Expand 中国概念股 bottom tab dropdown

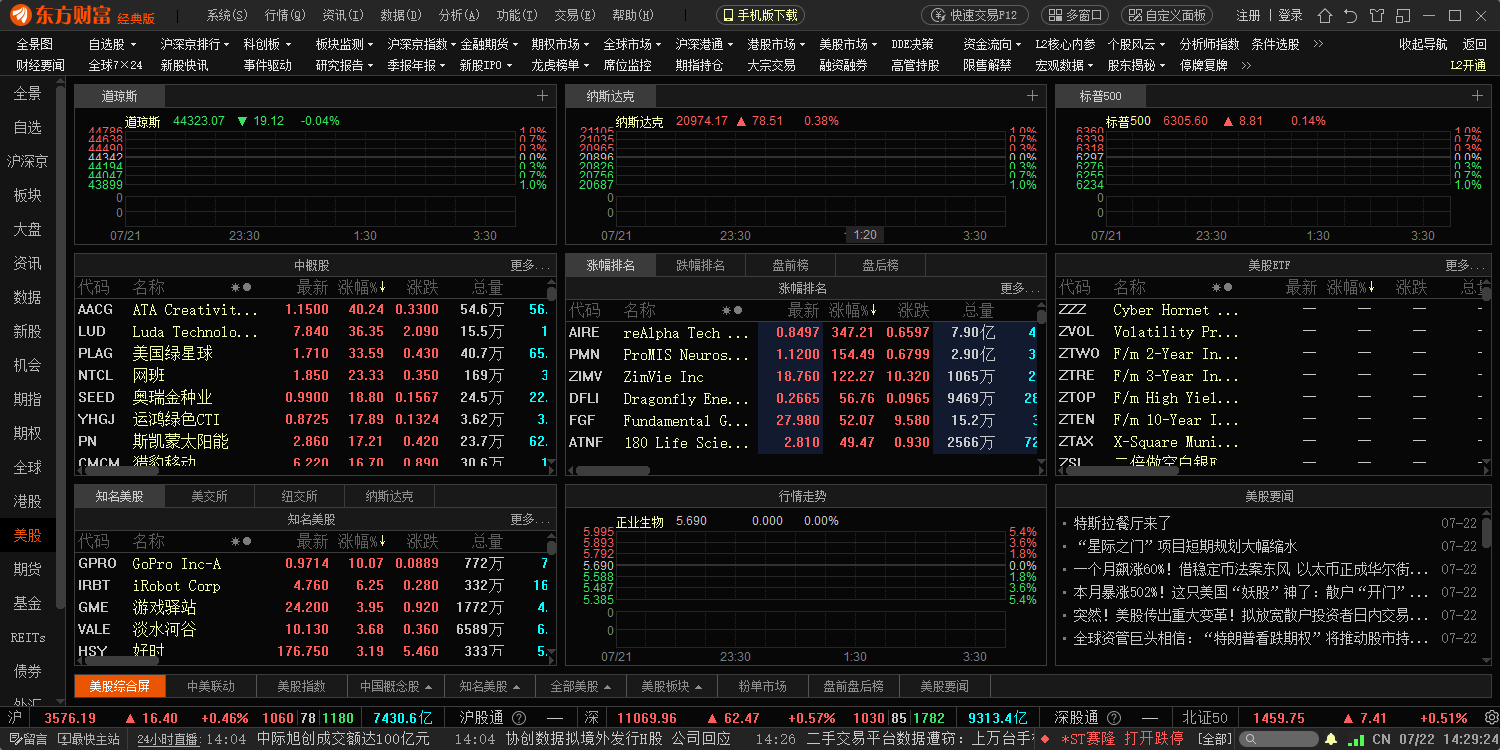coord(396,686)
